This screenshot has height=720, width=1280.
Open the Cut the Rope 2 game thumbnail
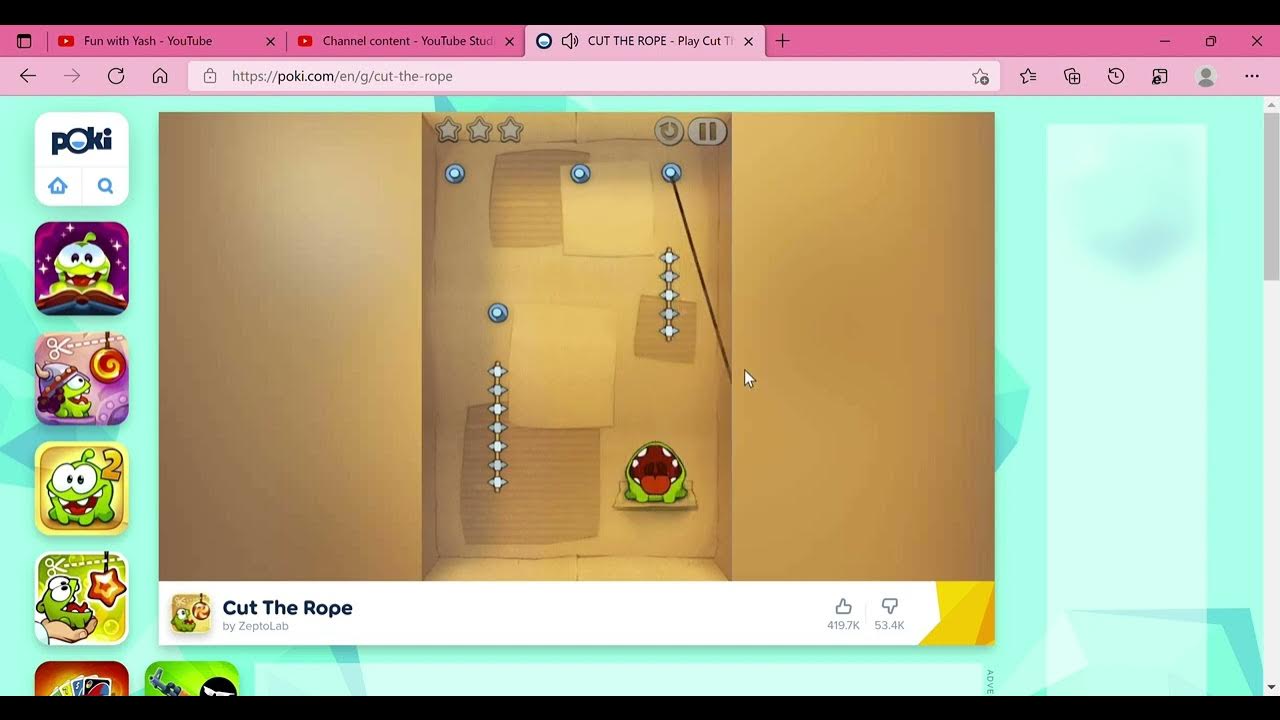tap(82, 488)
